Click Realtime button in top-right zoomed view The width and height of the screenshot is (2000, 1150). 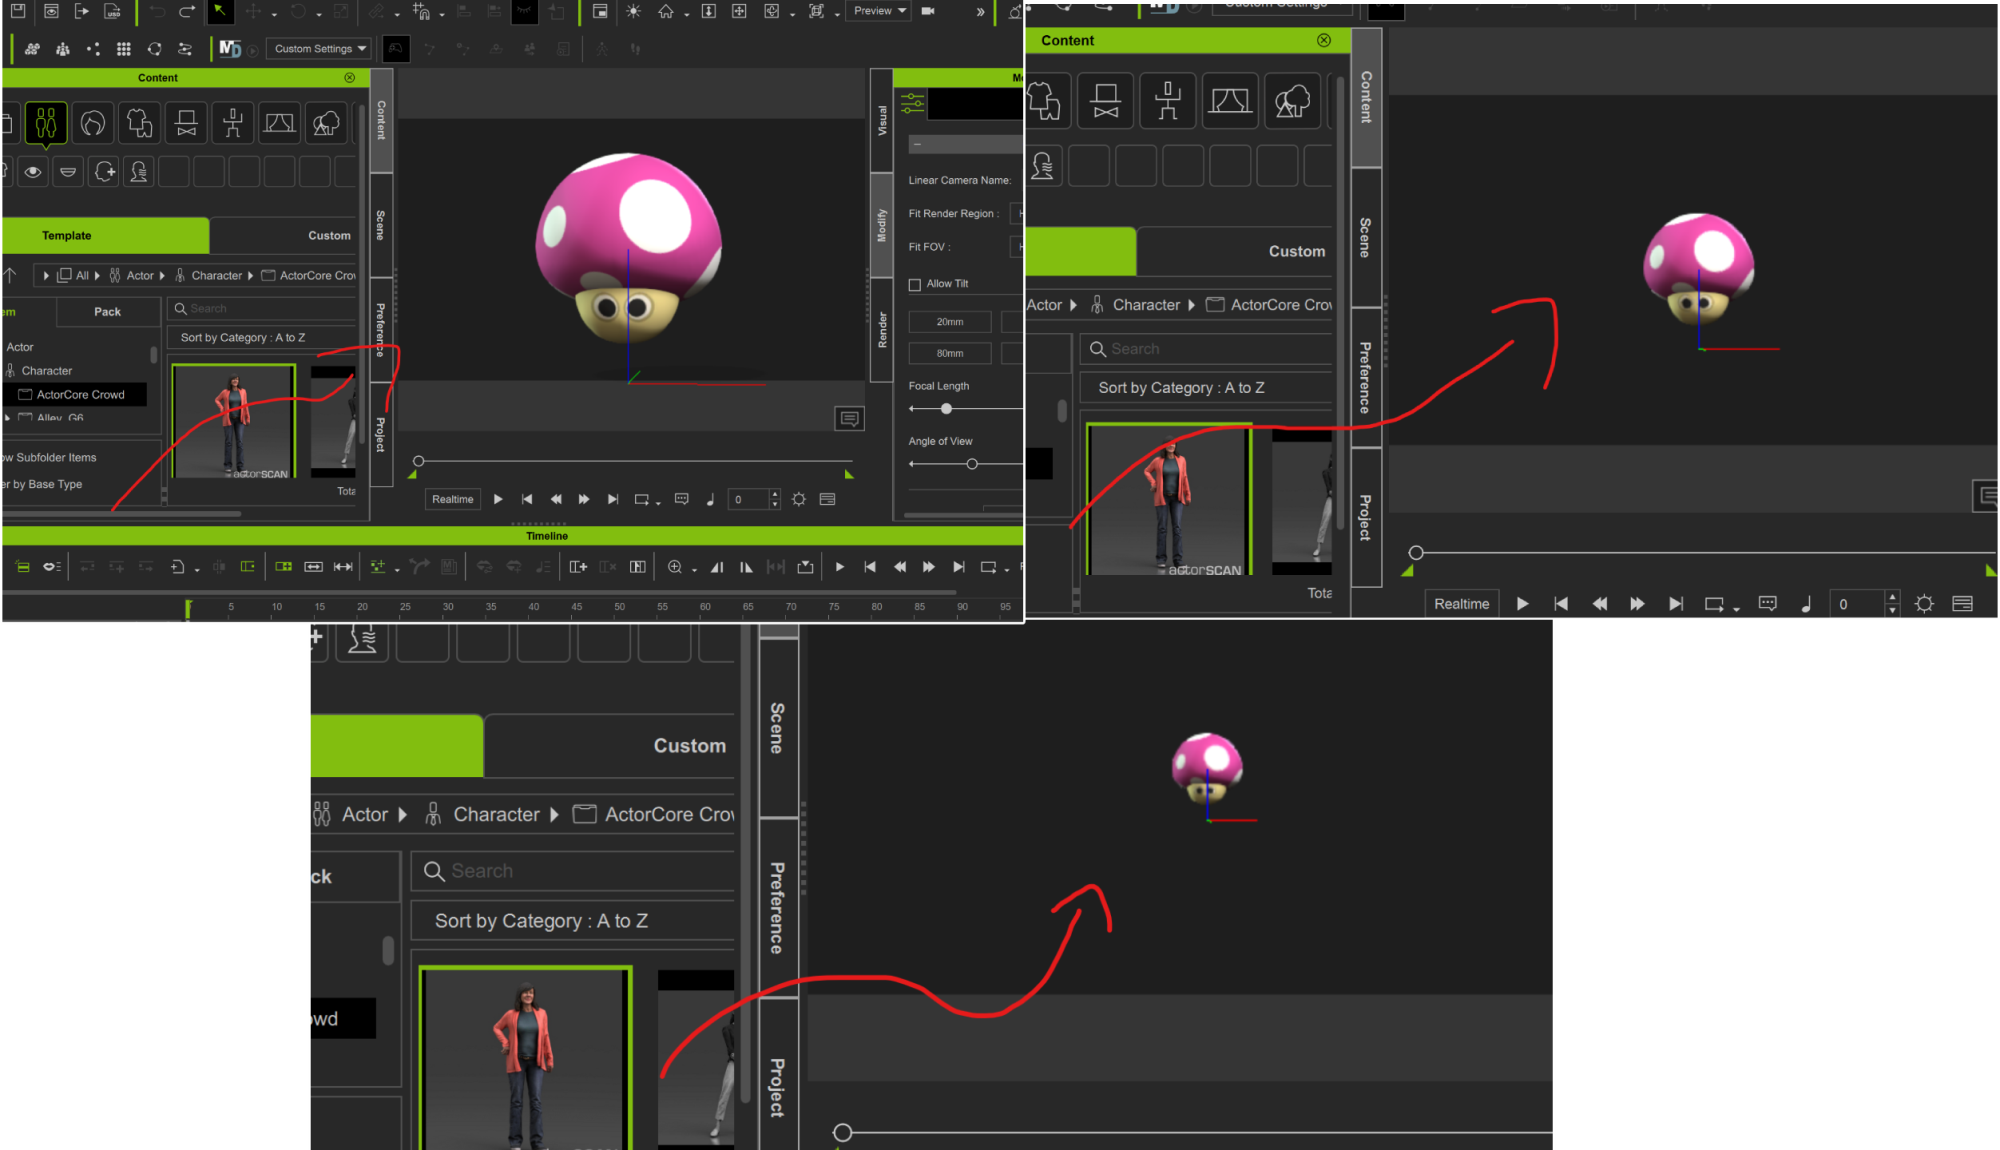(x=1461, y=603)
